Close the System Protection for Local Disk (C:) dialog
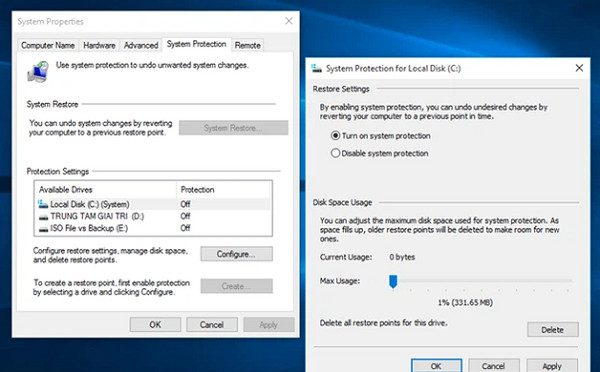The image size is (600, 372). [x=579, y=68]
